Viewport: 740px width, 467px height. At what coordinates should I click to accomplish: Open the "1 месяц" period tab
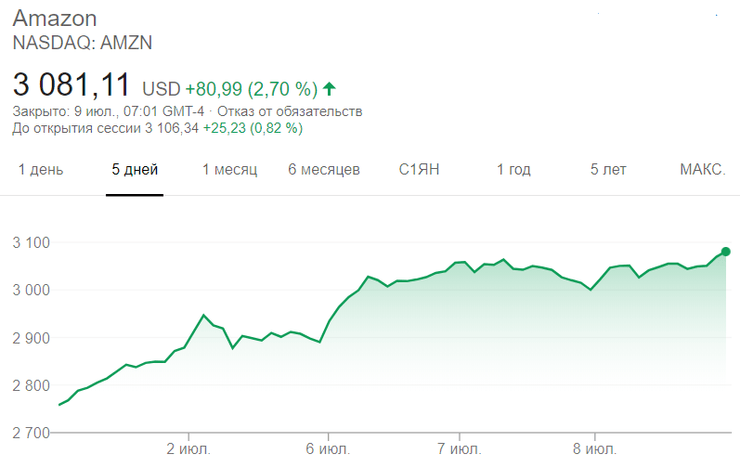[230, 170]
